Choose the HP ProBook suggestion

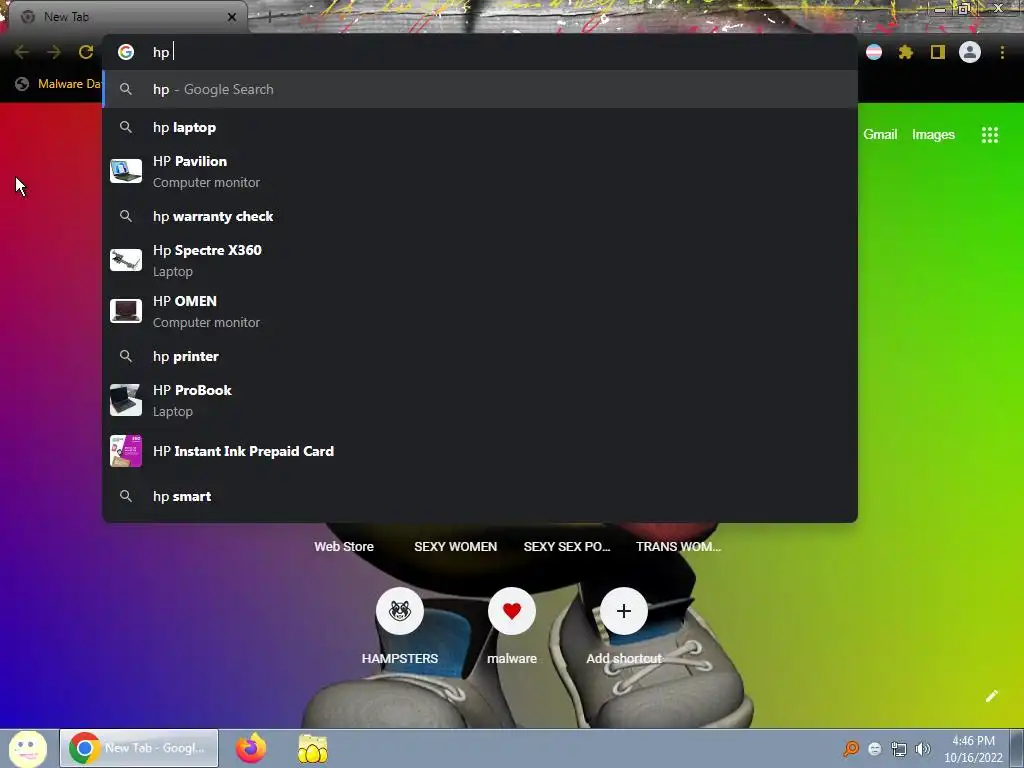point(480,400)
